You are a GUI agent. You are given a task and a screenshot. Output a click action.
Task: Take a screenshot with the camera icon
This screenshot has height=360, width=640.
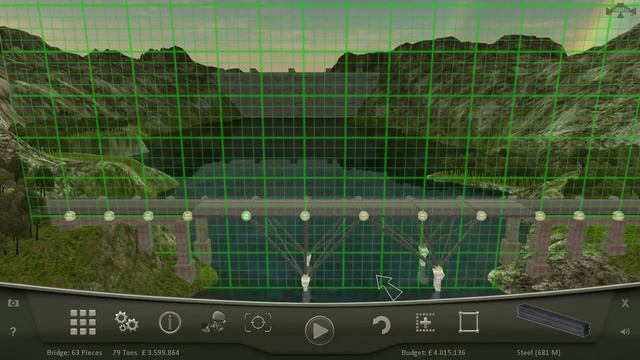click(13, 303)
